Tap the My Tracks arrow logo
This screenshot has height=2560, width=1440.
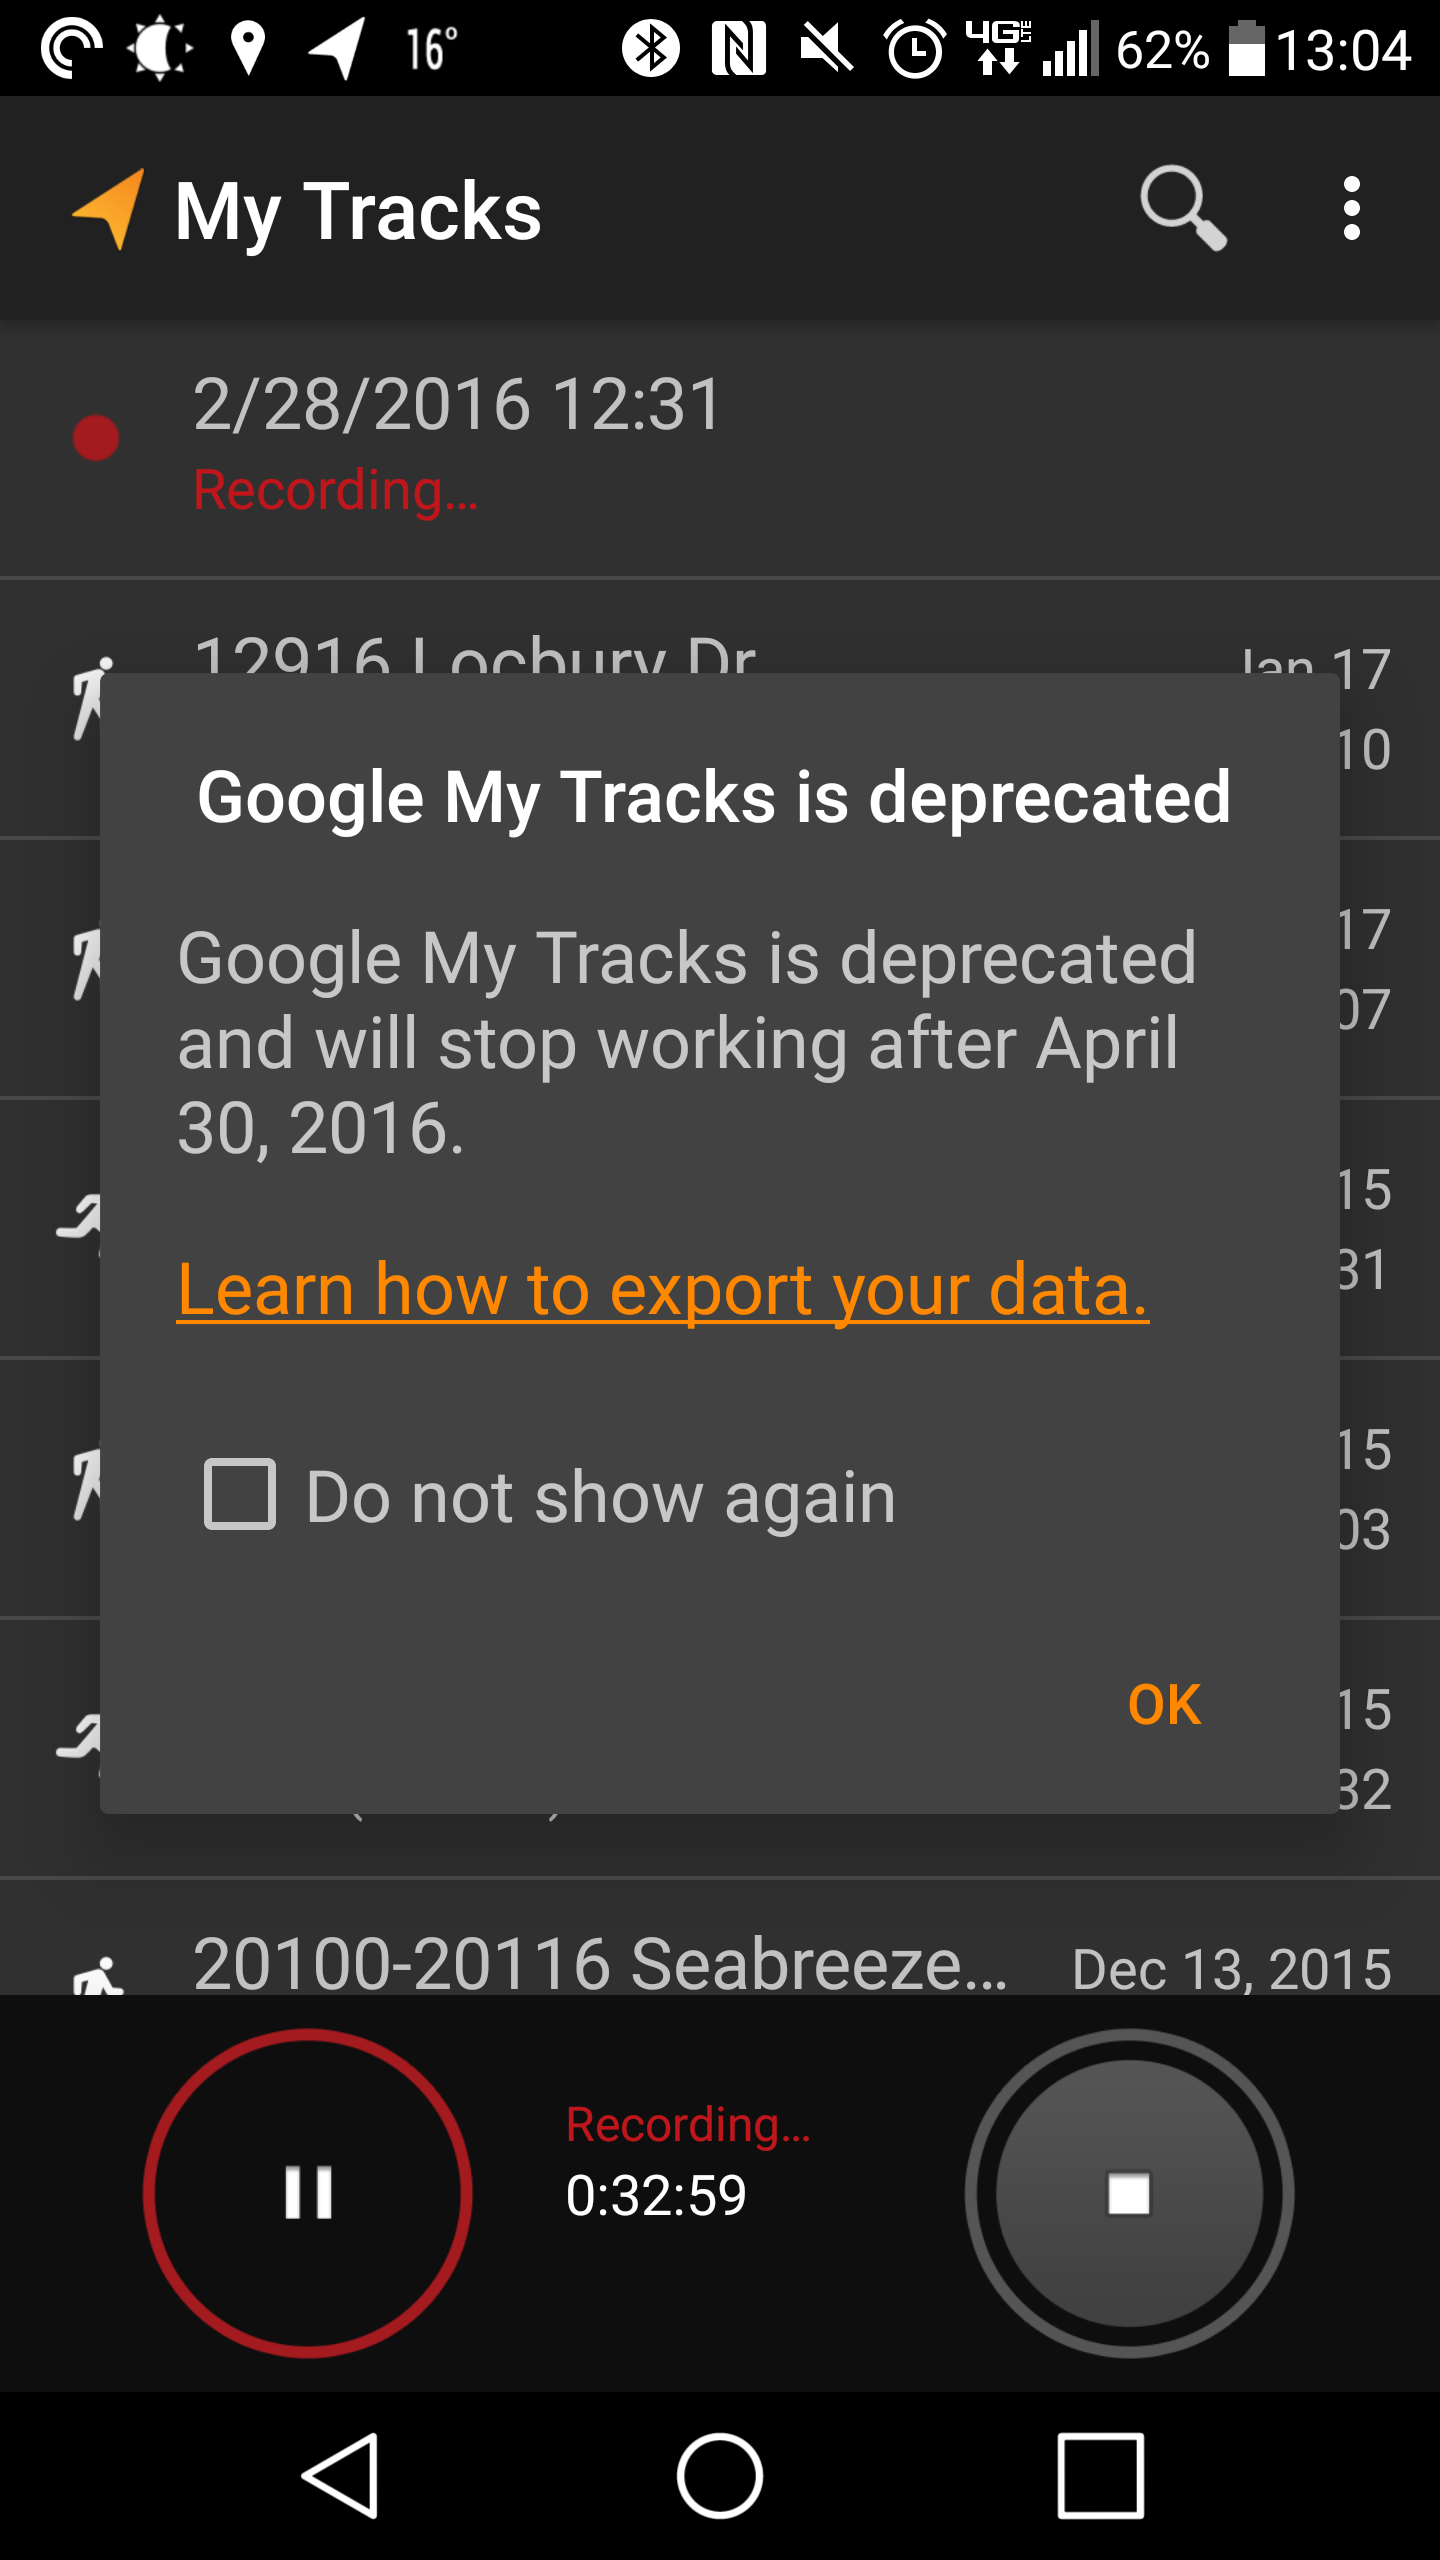[x=109, y=208]
